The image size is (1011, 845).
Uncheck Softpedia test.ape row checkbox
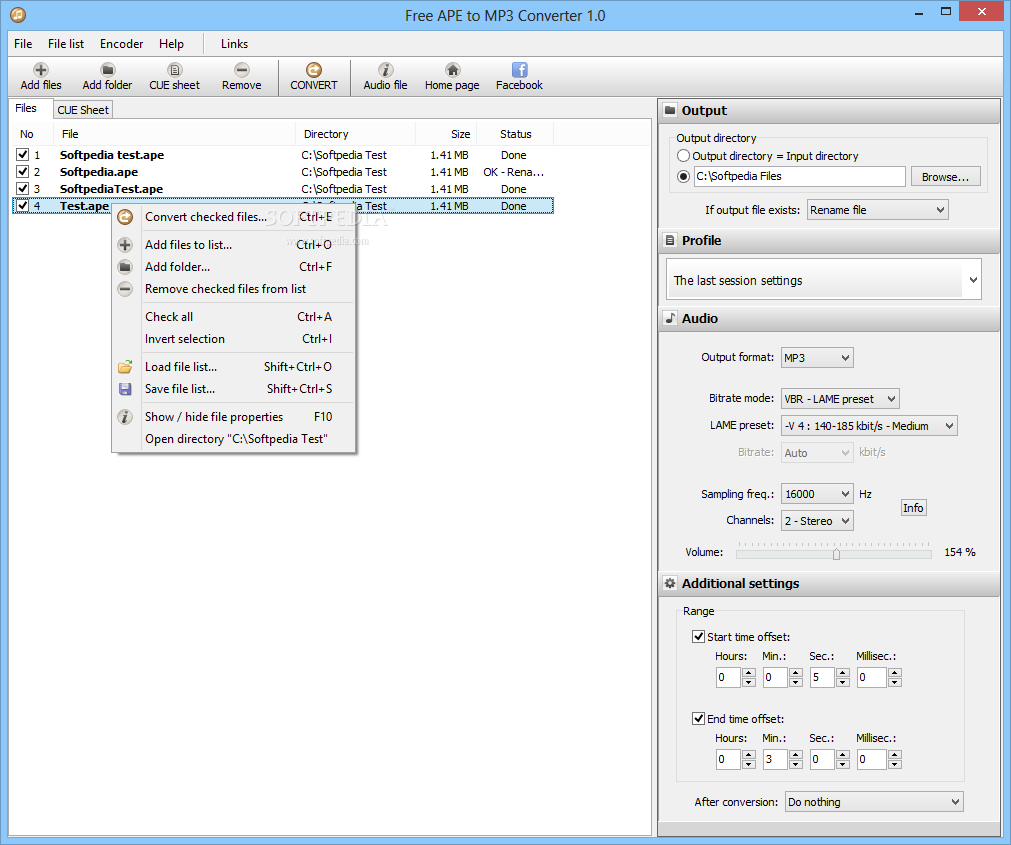click(23, 155)
